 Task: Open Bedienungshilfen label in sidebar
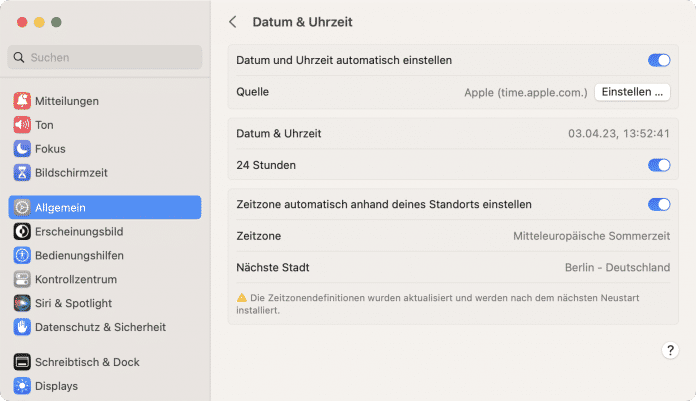pyautogui.click(x=79, y=255)
